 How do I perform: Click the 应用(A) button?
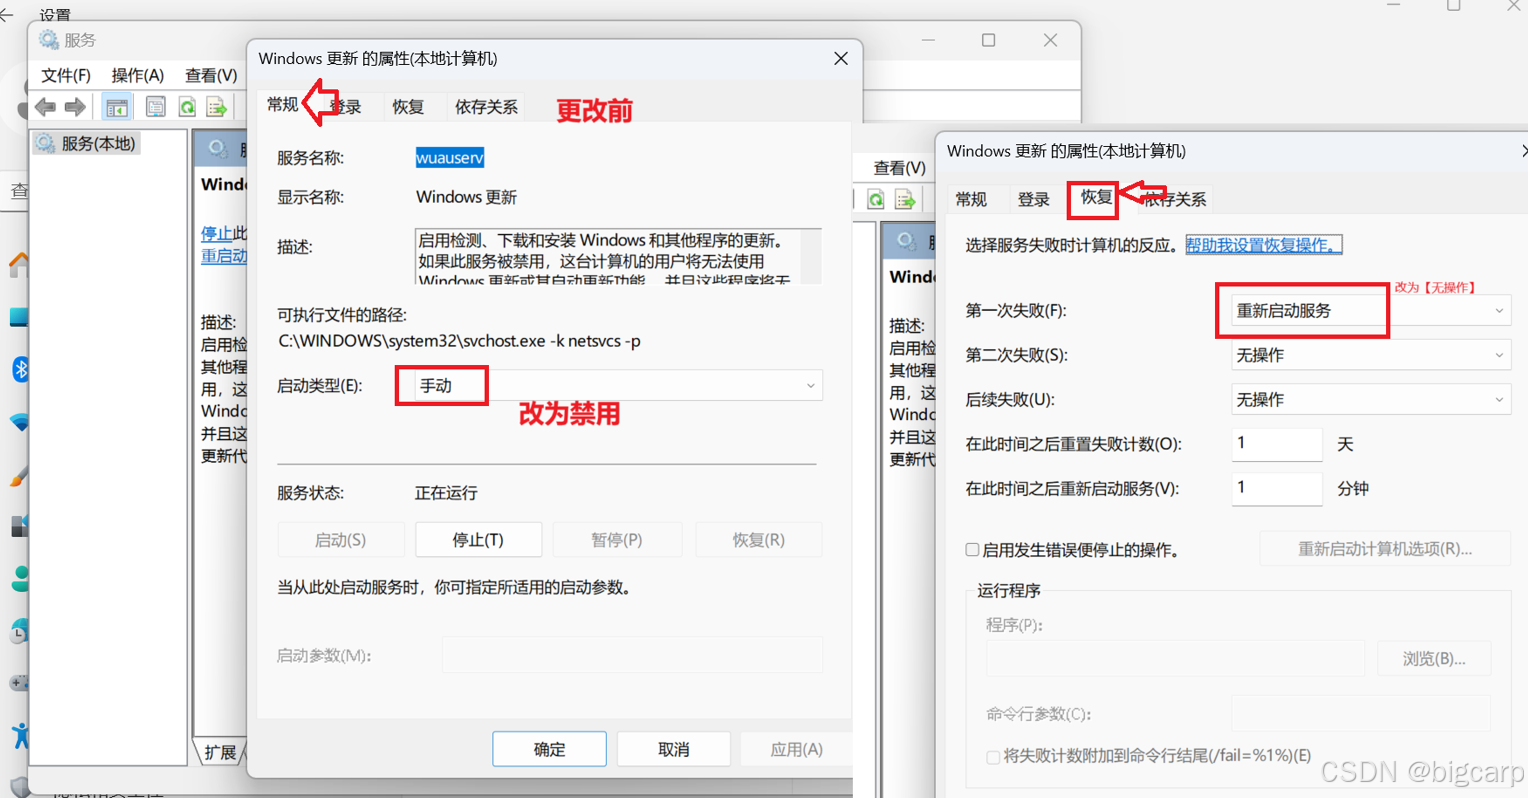click(x=797, y=749)
